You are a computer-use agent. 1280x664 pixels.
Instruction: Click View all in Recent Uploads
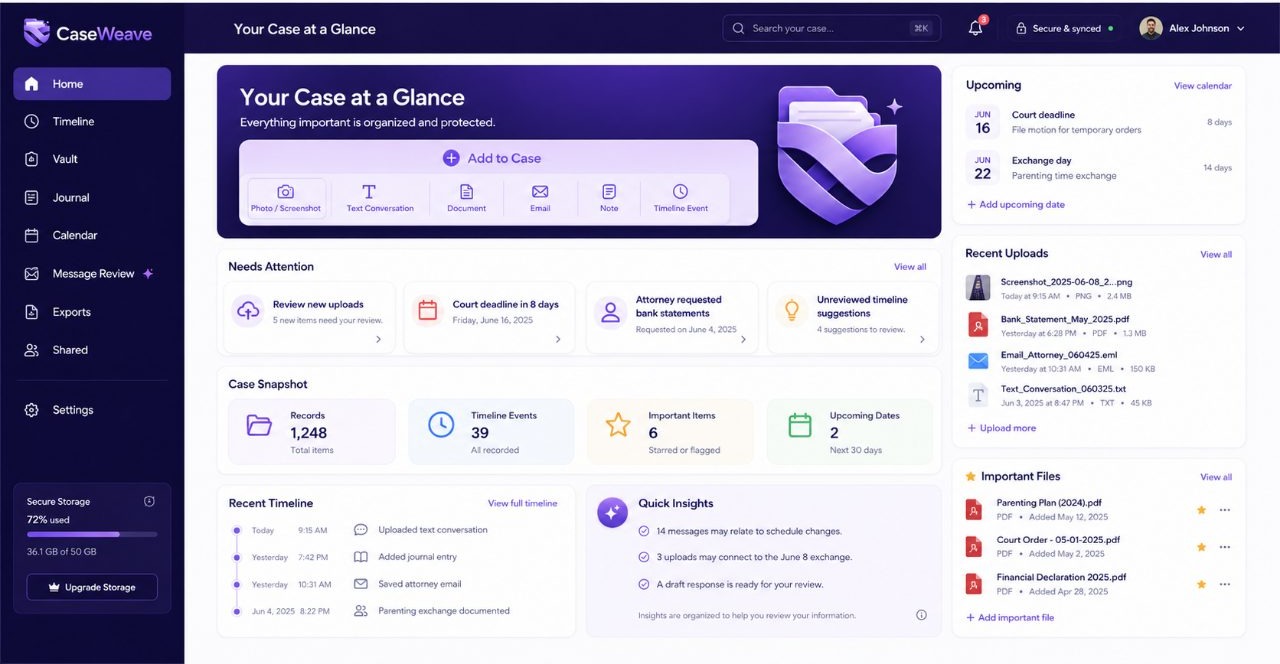tap(1216, 255)
